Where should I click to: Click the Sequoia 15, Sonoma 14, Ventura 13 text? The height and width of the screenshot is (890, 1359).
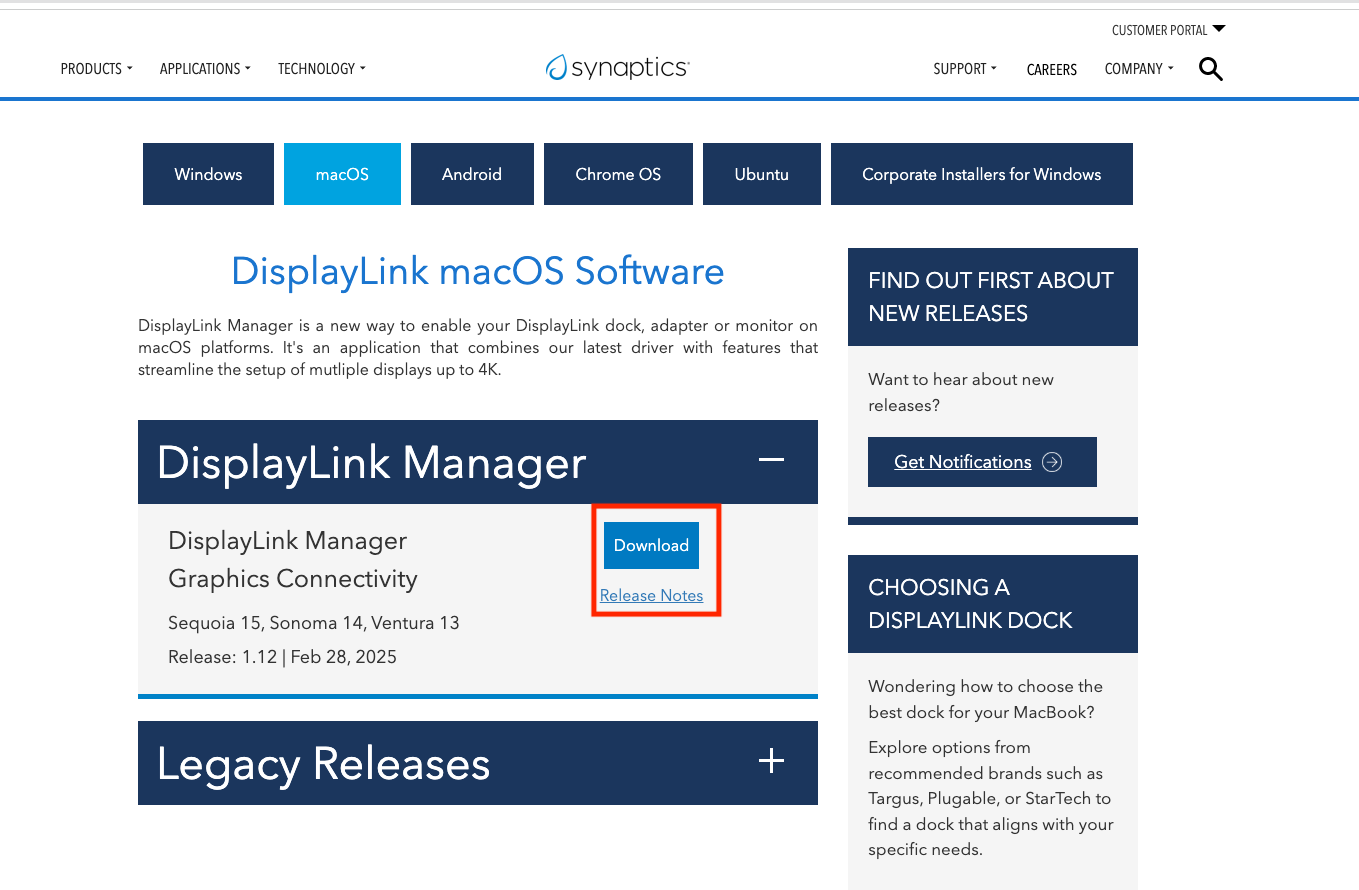pyautogui.click(x=314, y=623)
